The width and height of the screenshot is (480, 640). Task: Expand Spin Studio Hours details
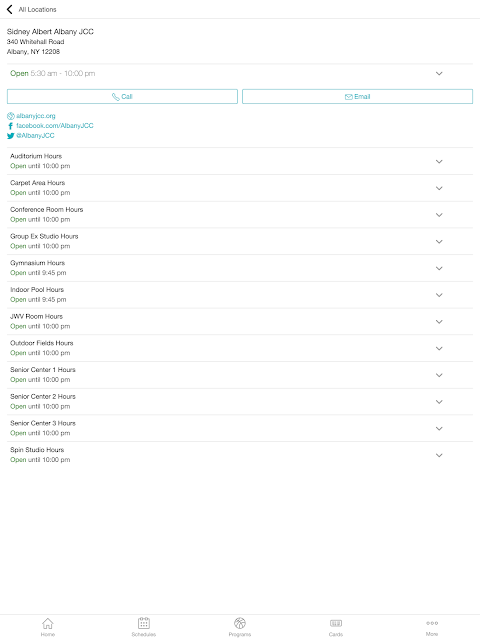[240, 455]
